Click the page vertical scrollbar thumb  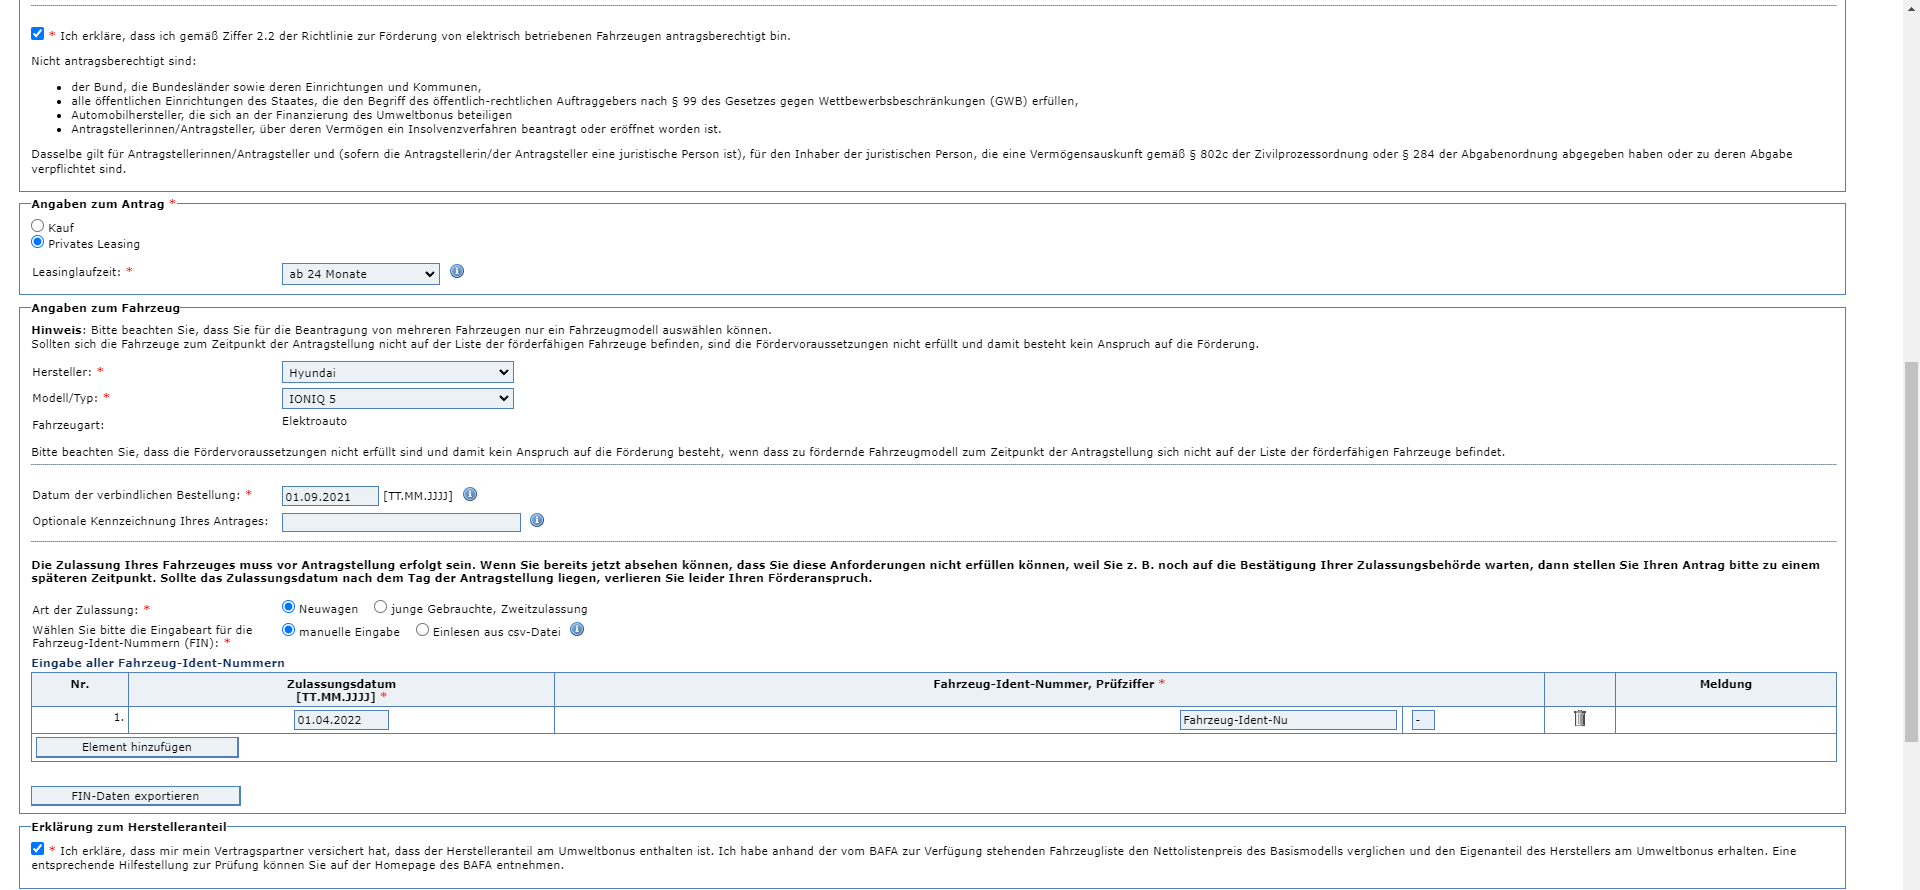[1911, 551]
